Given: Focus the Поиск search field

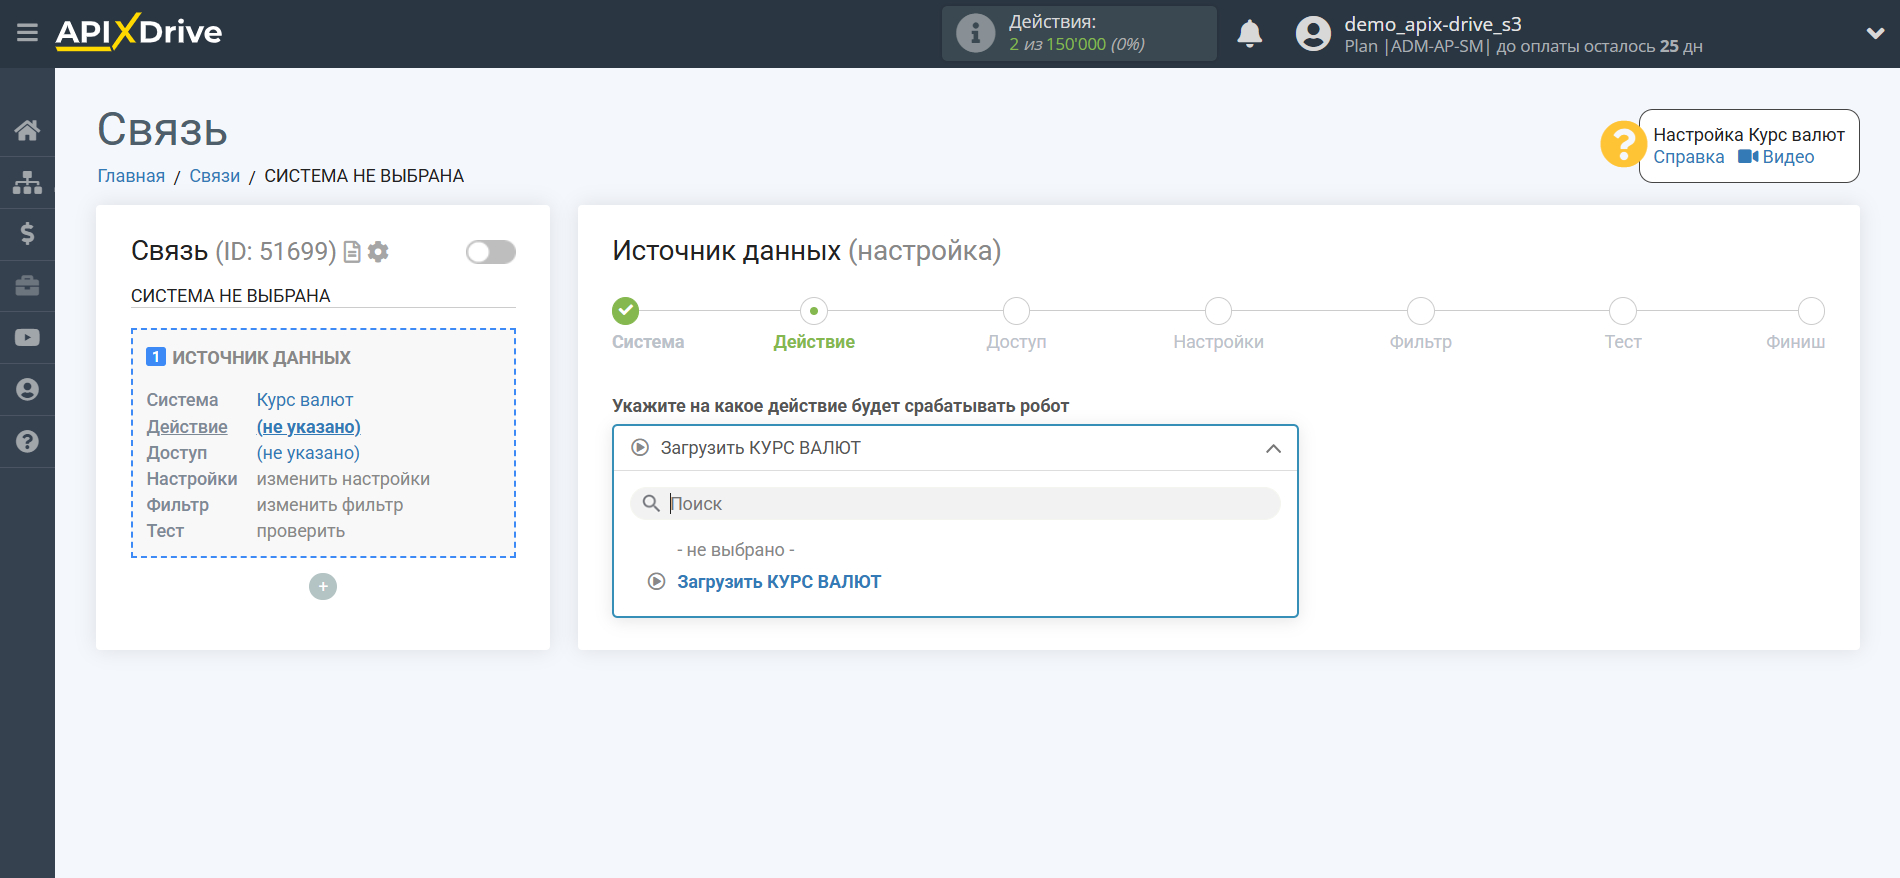Looking at the screenshot, I should coord(955,503).
